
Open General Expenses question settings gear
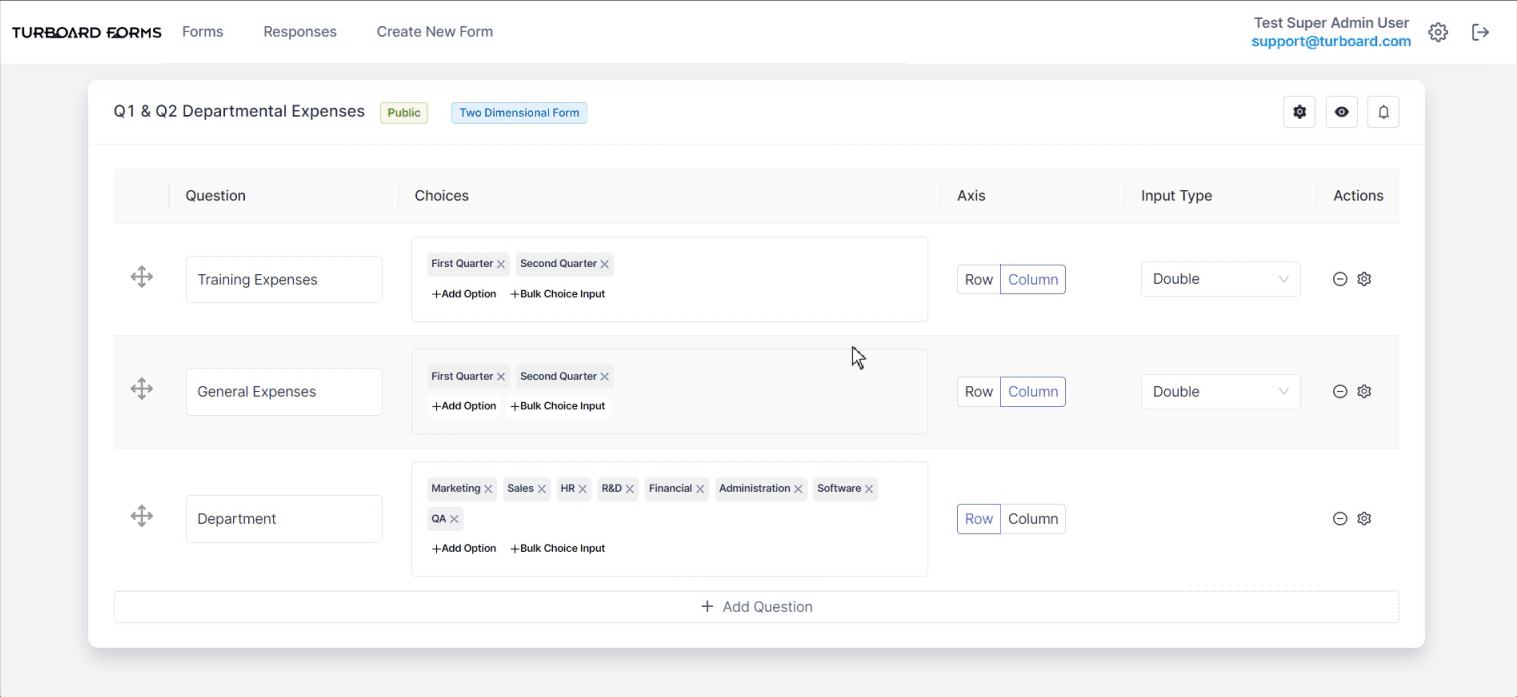(x=1364, y=391)
